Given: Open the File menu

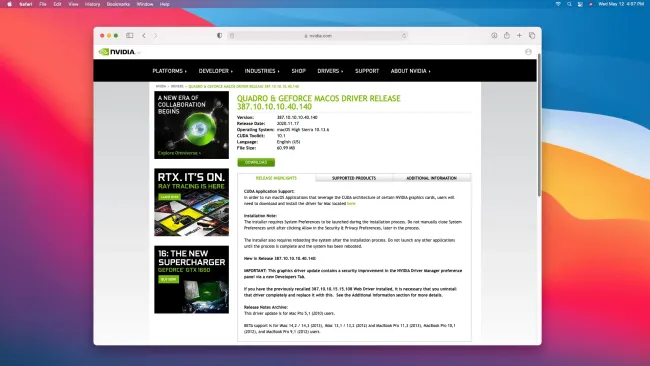Looking at the screenshot, I should pyautogui.click(x=43, y=4).
